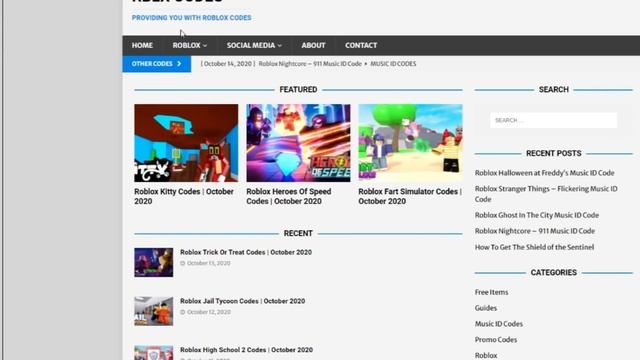Image resolution: width=640 pixels, height=360 pixels.
Task: Click the ticker date October 14, 2020
Action: pyautogui.click(x=228, y=64)
